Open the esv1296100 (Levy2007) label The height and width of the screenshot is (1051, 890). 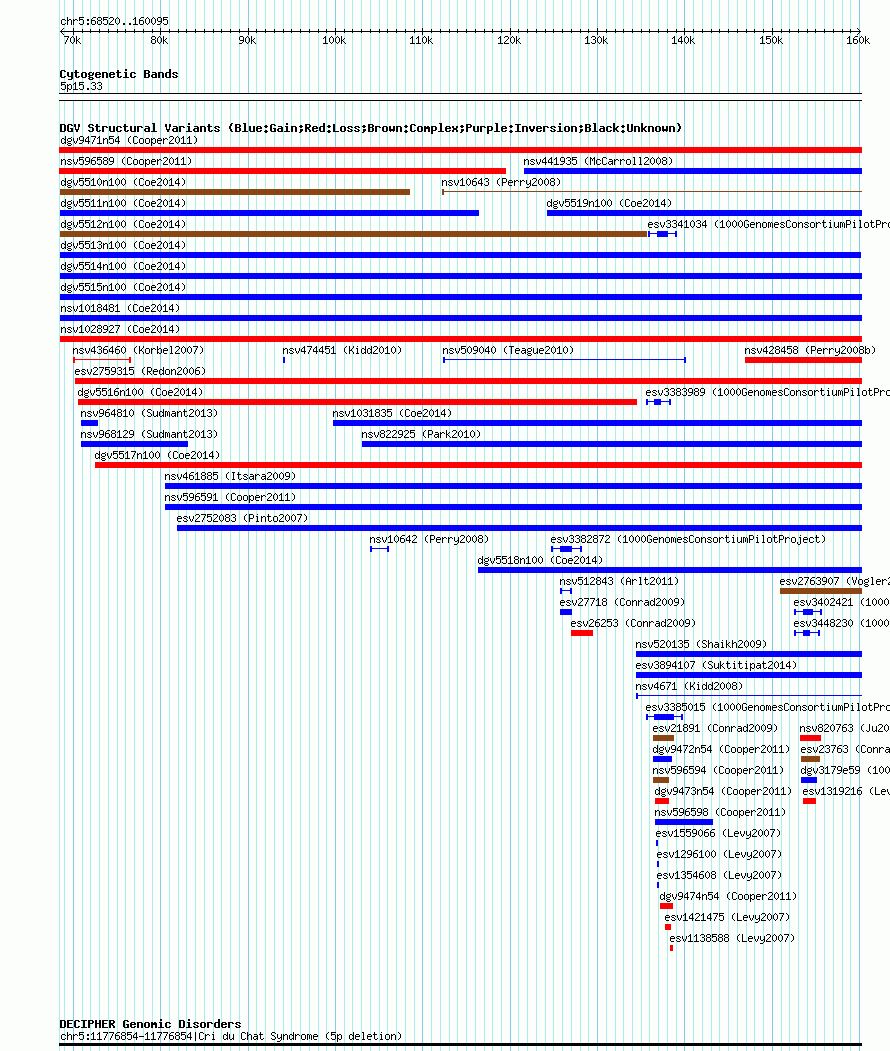point(719,854)
